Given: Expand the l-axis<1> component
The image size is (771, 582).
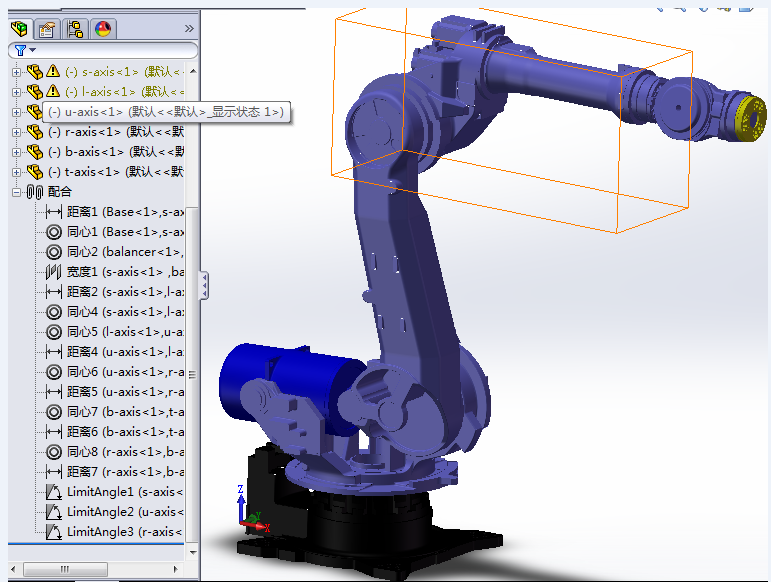Looking at the screenshot, I should pyautogui.click(x=16, y=92).
